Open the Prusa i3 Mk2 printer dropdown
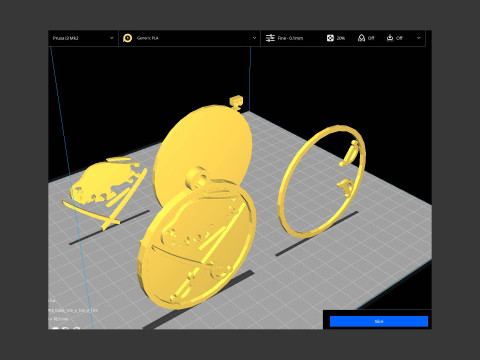480x360 pixels. click(83, 38)
